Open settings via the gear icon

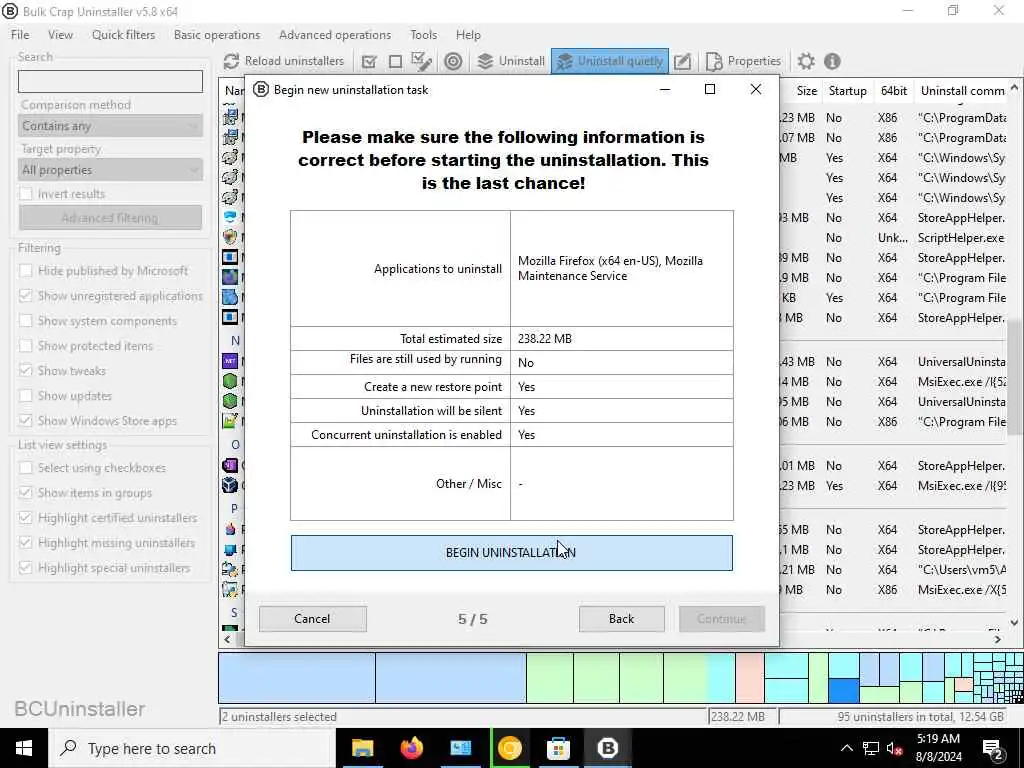(806, 61)
